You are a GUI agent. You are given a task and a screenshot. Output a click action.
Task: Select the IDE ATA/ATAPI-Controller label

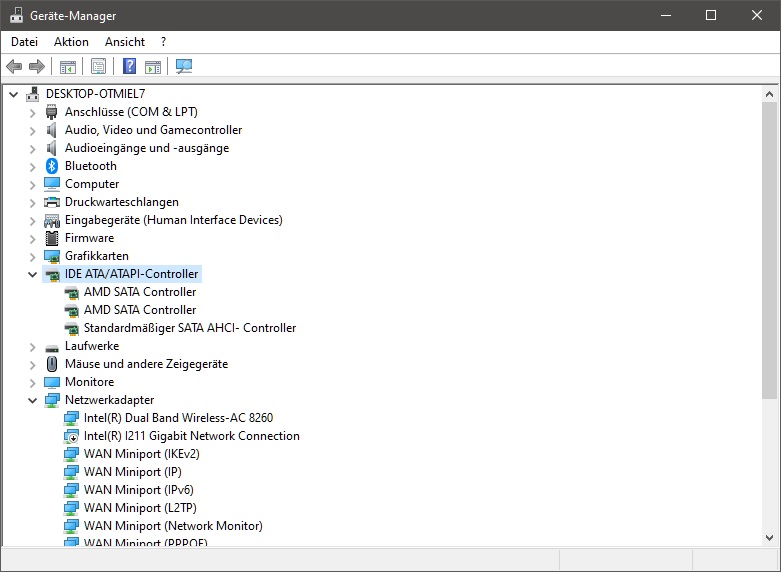click(x=131, y=274)
